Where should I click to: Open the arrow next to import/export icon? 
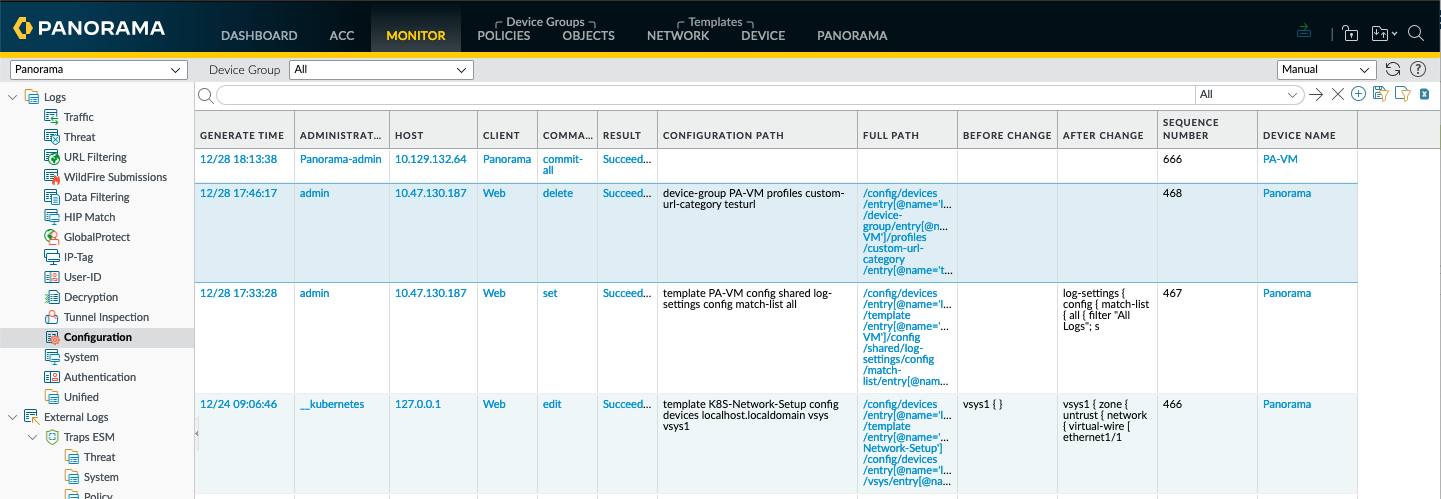click(x=1395, y=34)
